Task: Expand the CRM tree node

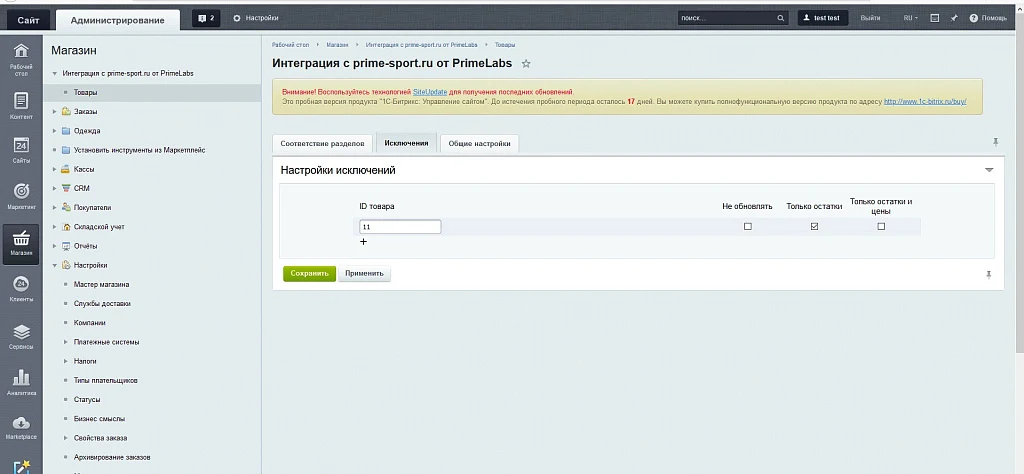Action: (55, 188)
